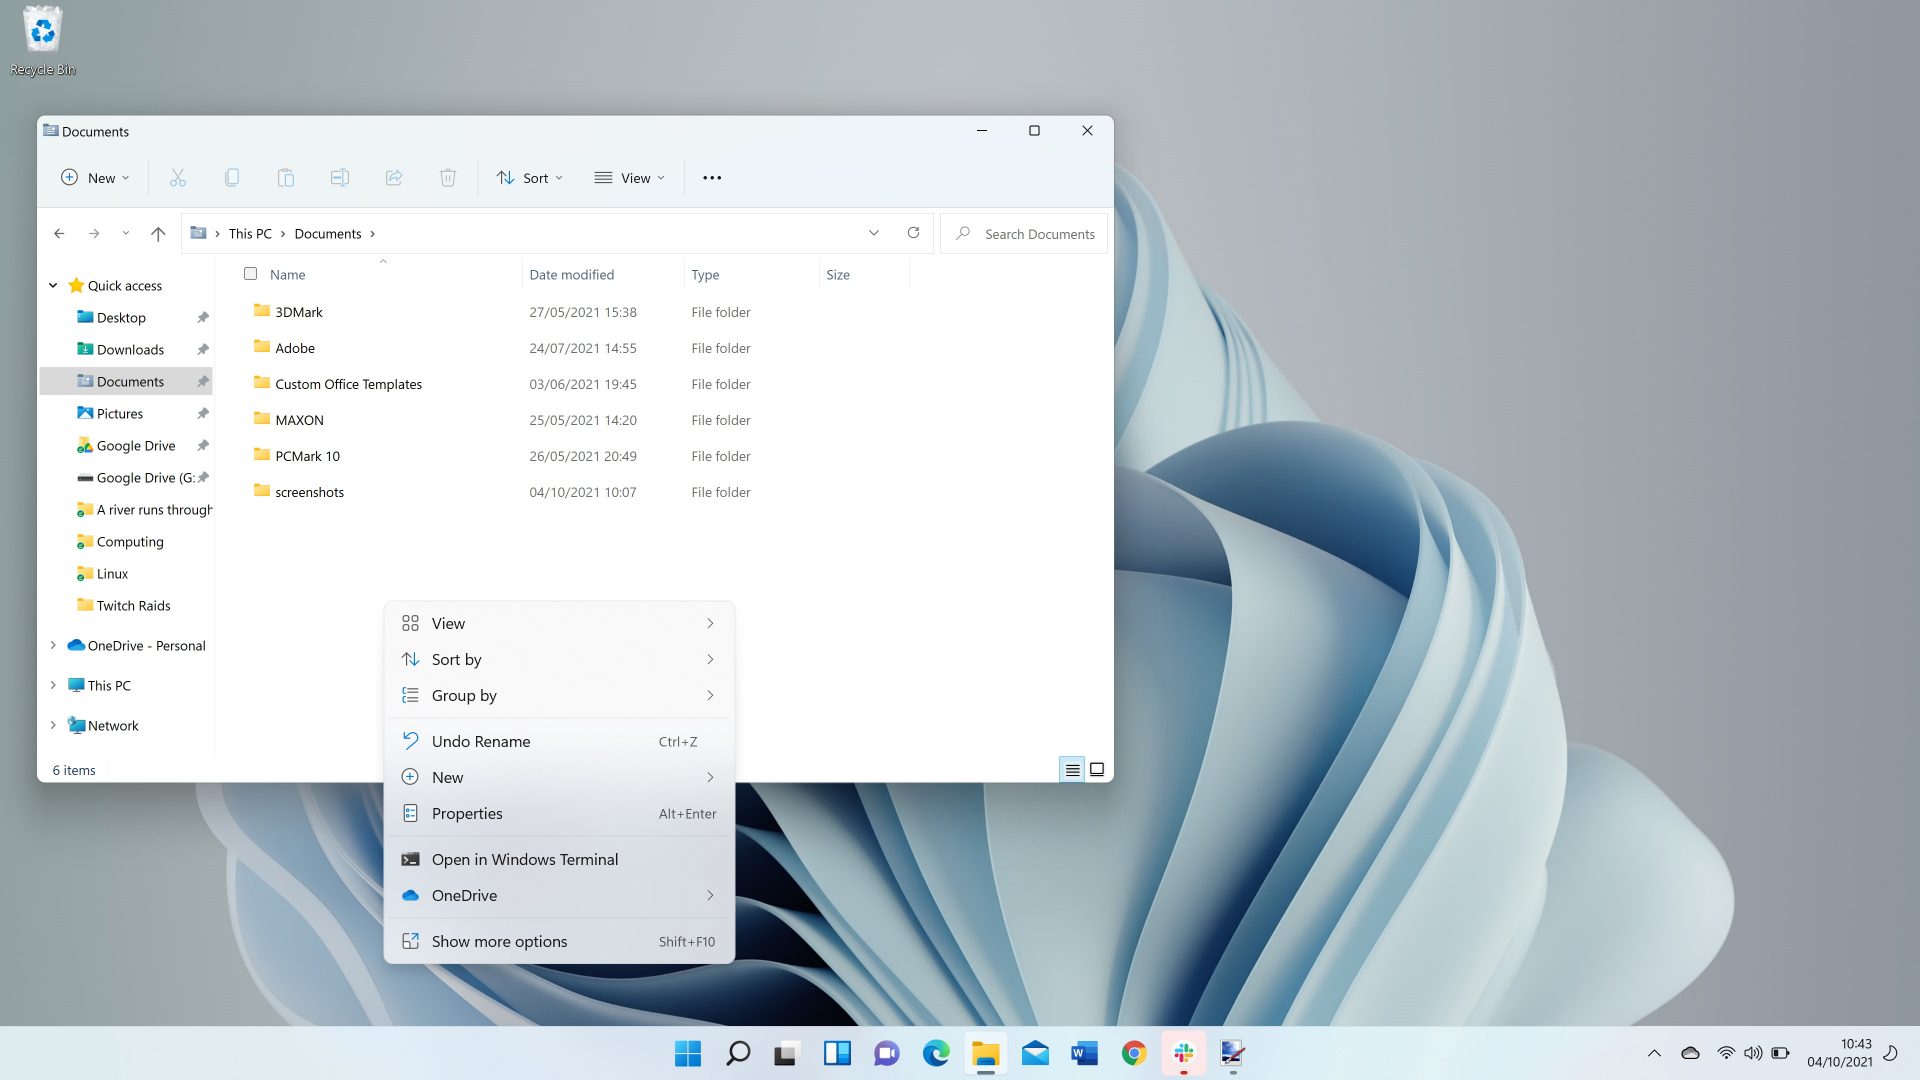
Task: Click Show more options in the context menu
Action: pos(497,941)
